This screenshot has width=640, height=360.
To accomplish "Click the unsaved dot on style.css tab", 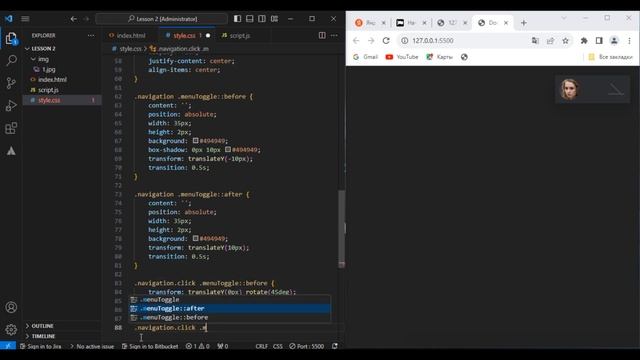I will 208,36.
